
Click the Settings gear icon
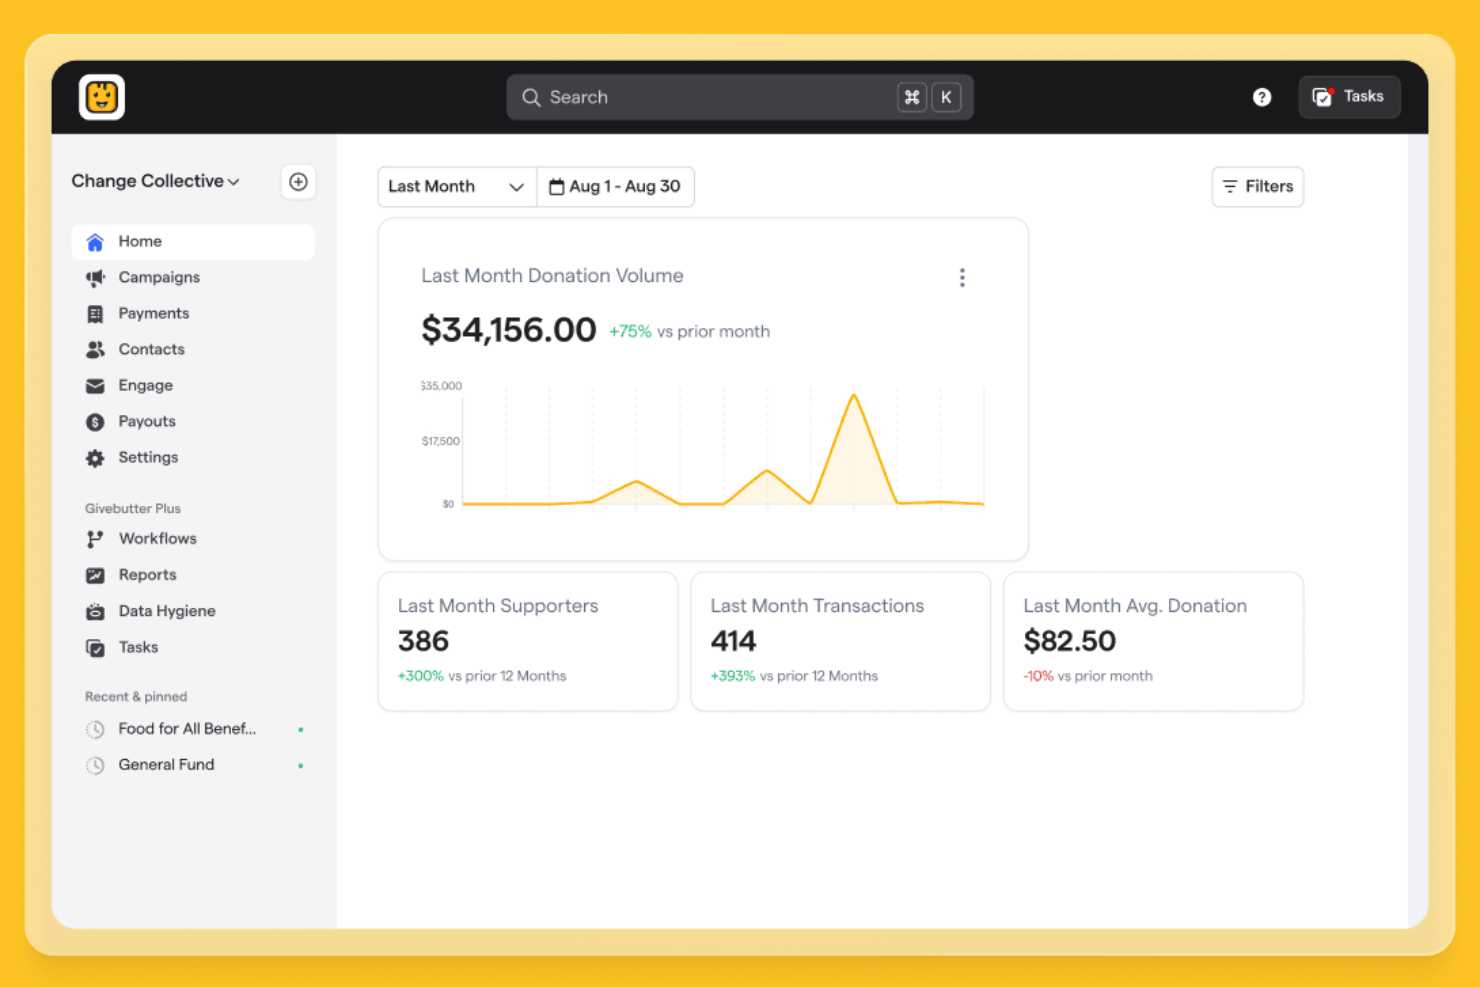tap(94, 457)
